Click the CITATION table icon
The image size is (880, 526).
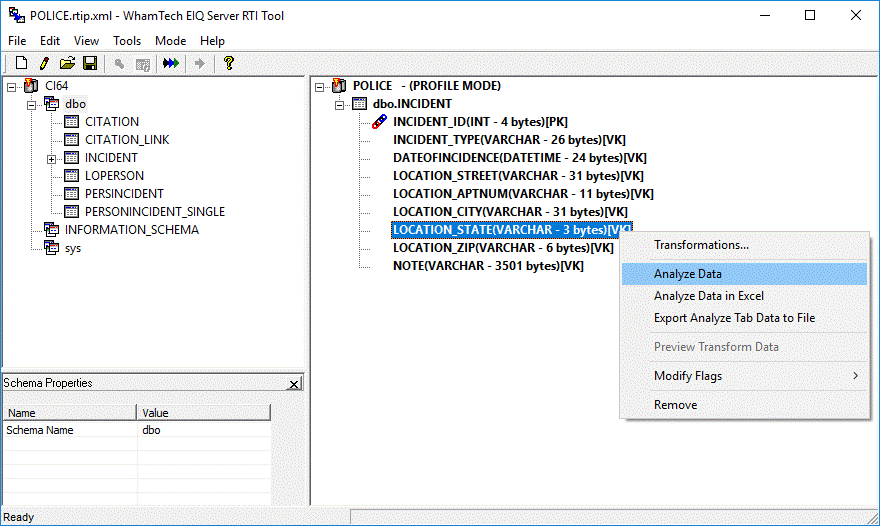(x=72, y=122)
